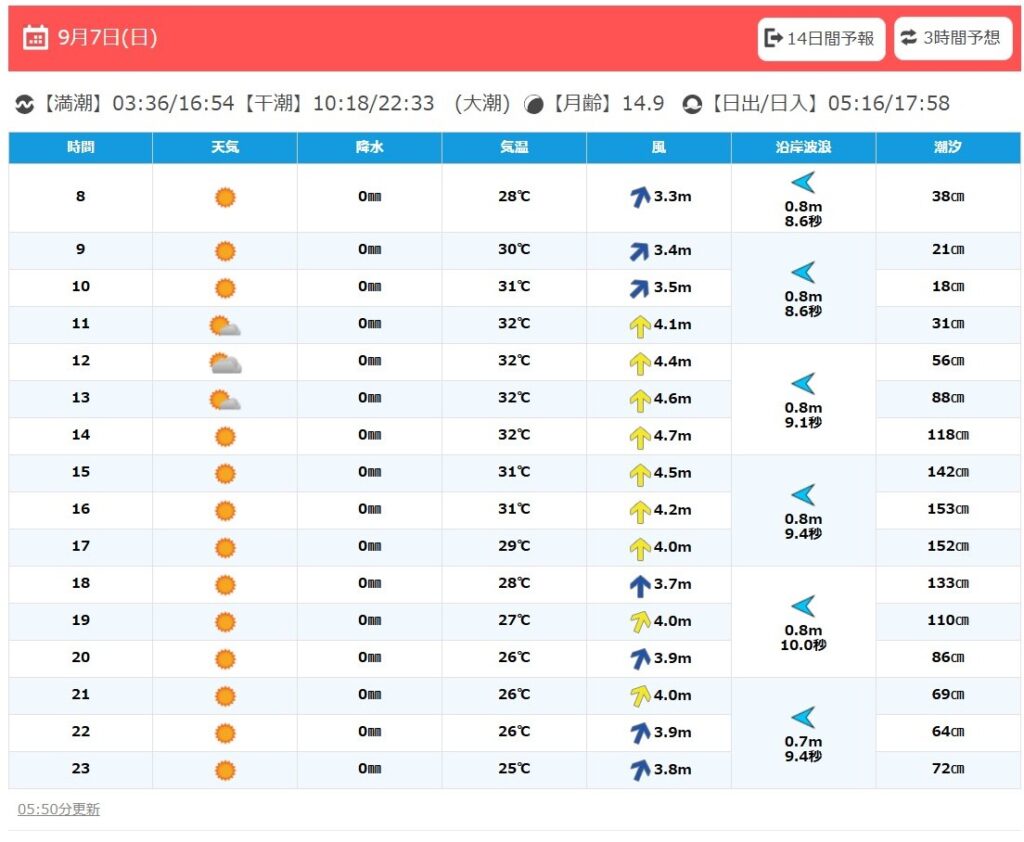Click the calendar icon beside 9月7日(日)
Screen dimensions: 1024x842
(x=35, y=37)
